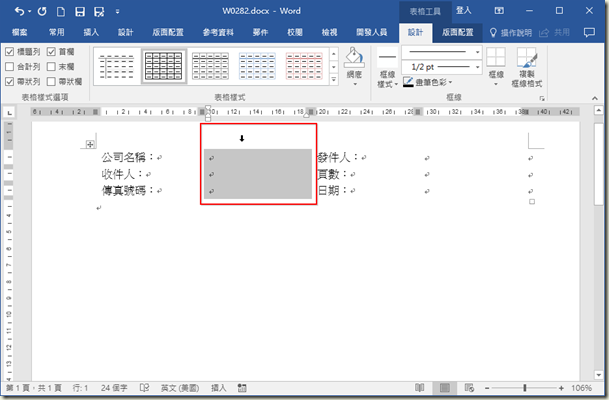The width and height of the screenshot is (609, 400).
Task: Click the table resize handle square
Action: (532, 202)
